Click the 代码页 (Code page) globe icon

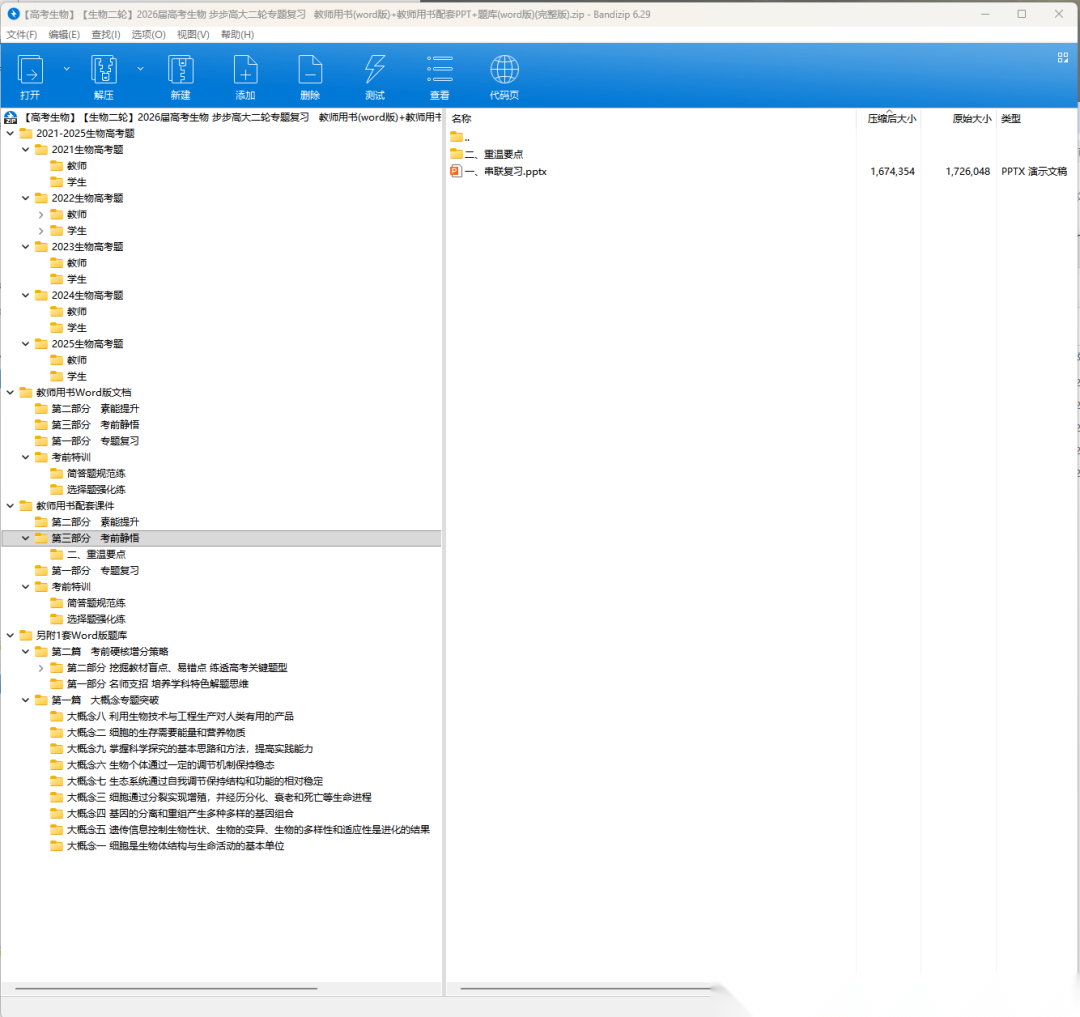504,71
